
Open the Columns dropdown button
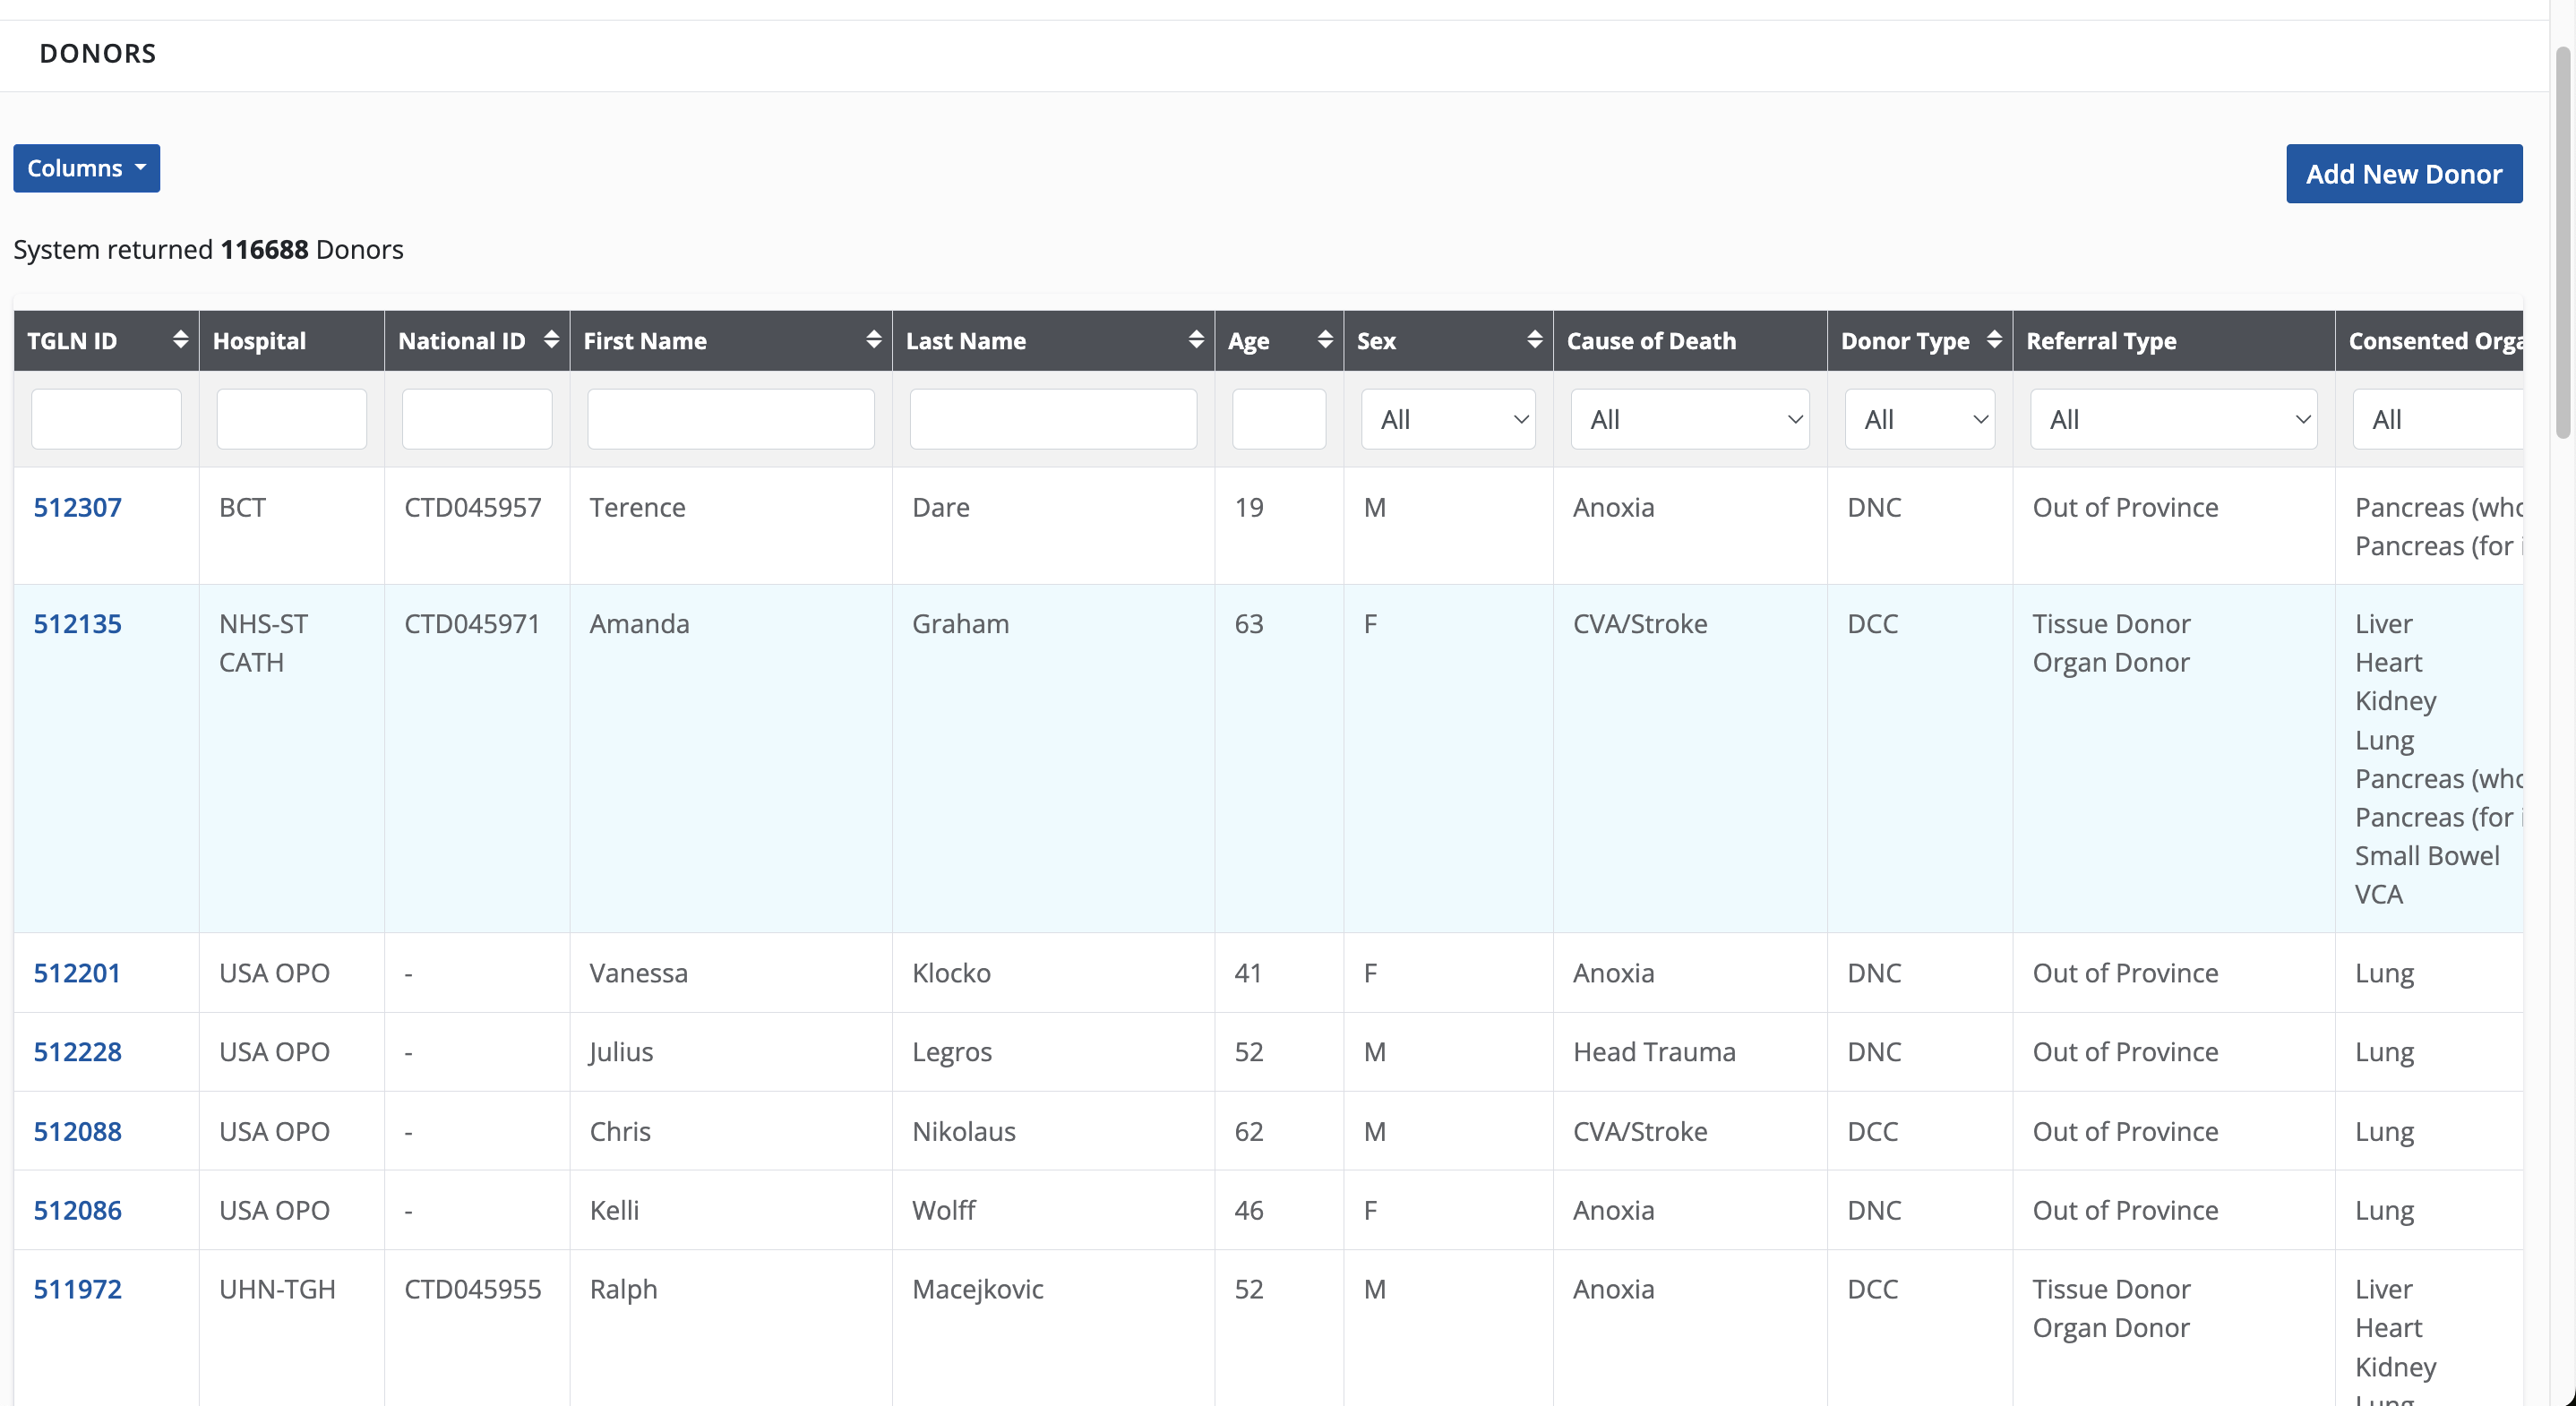pos(86,168)
